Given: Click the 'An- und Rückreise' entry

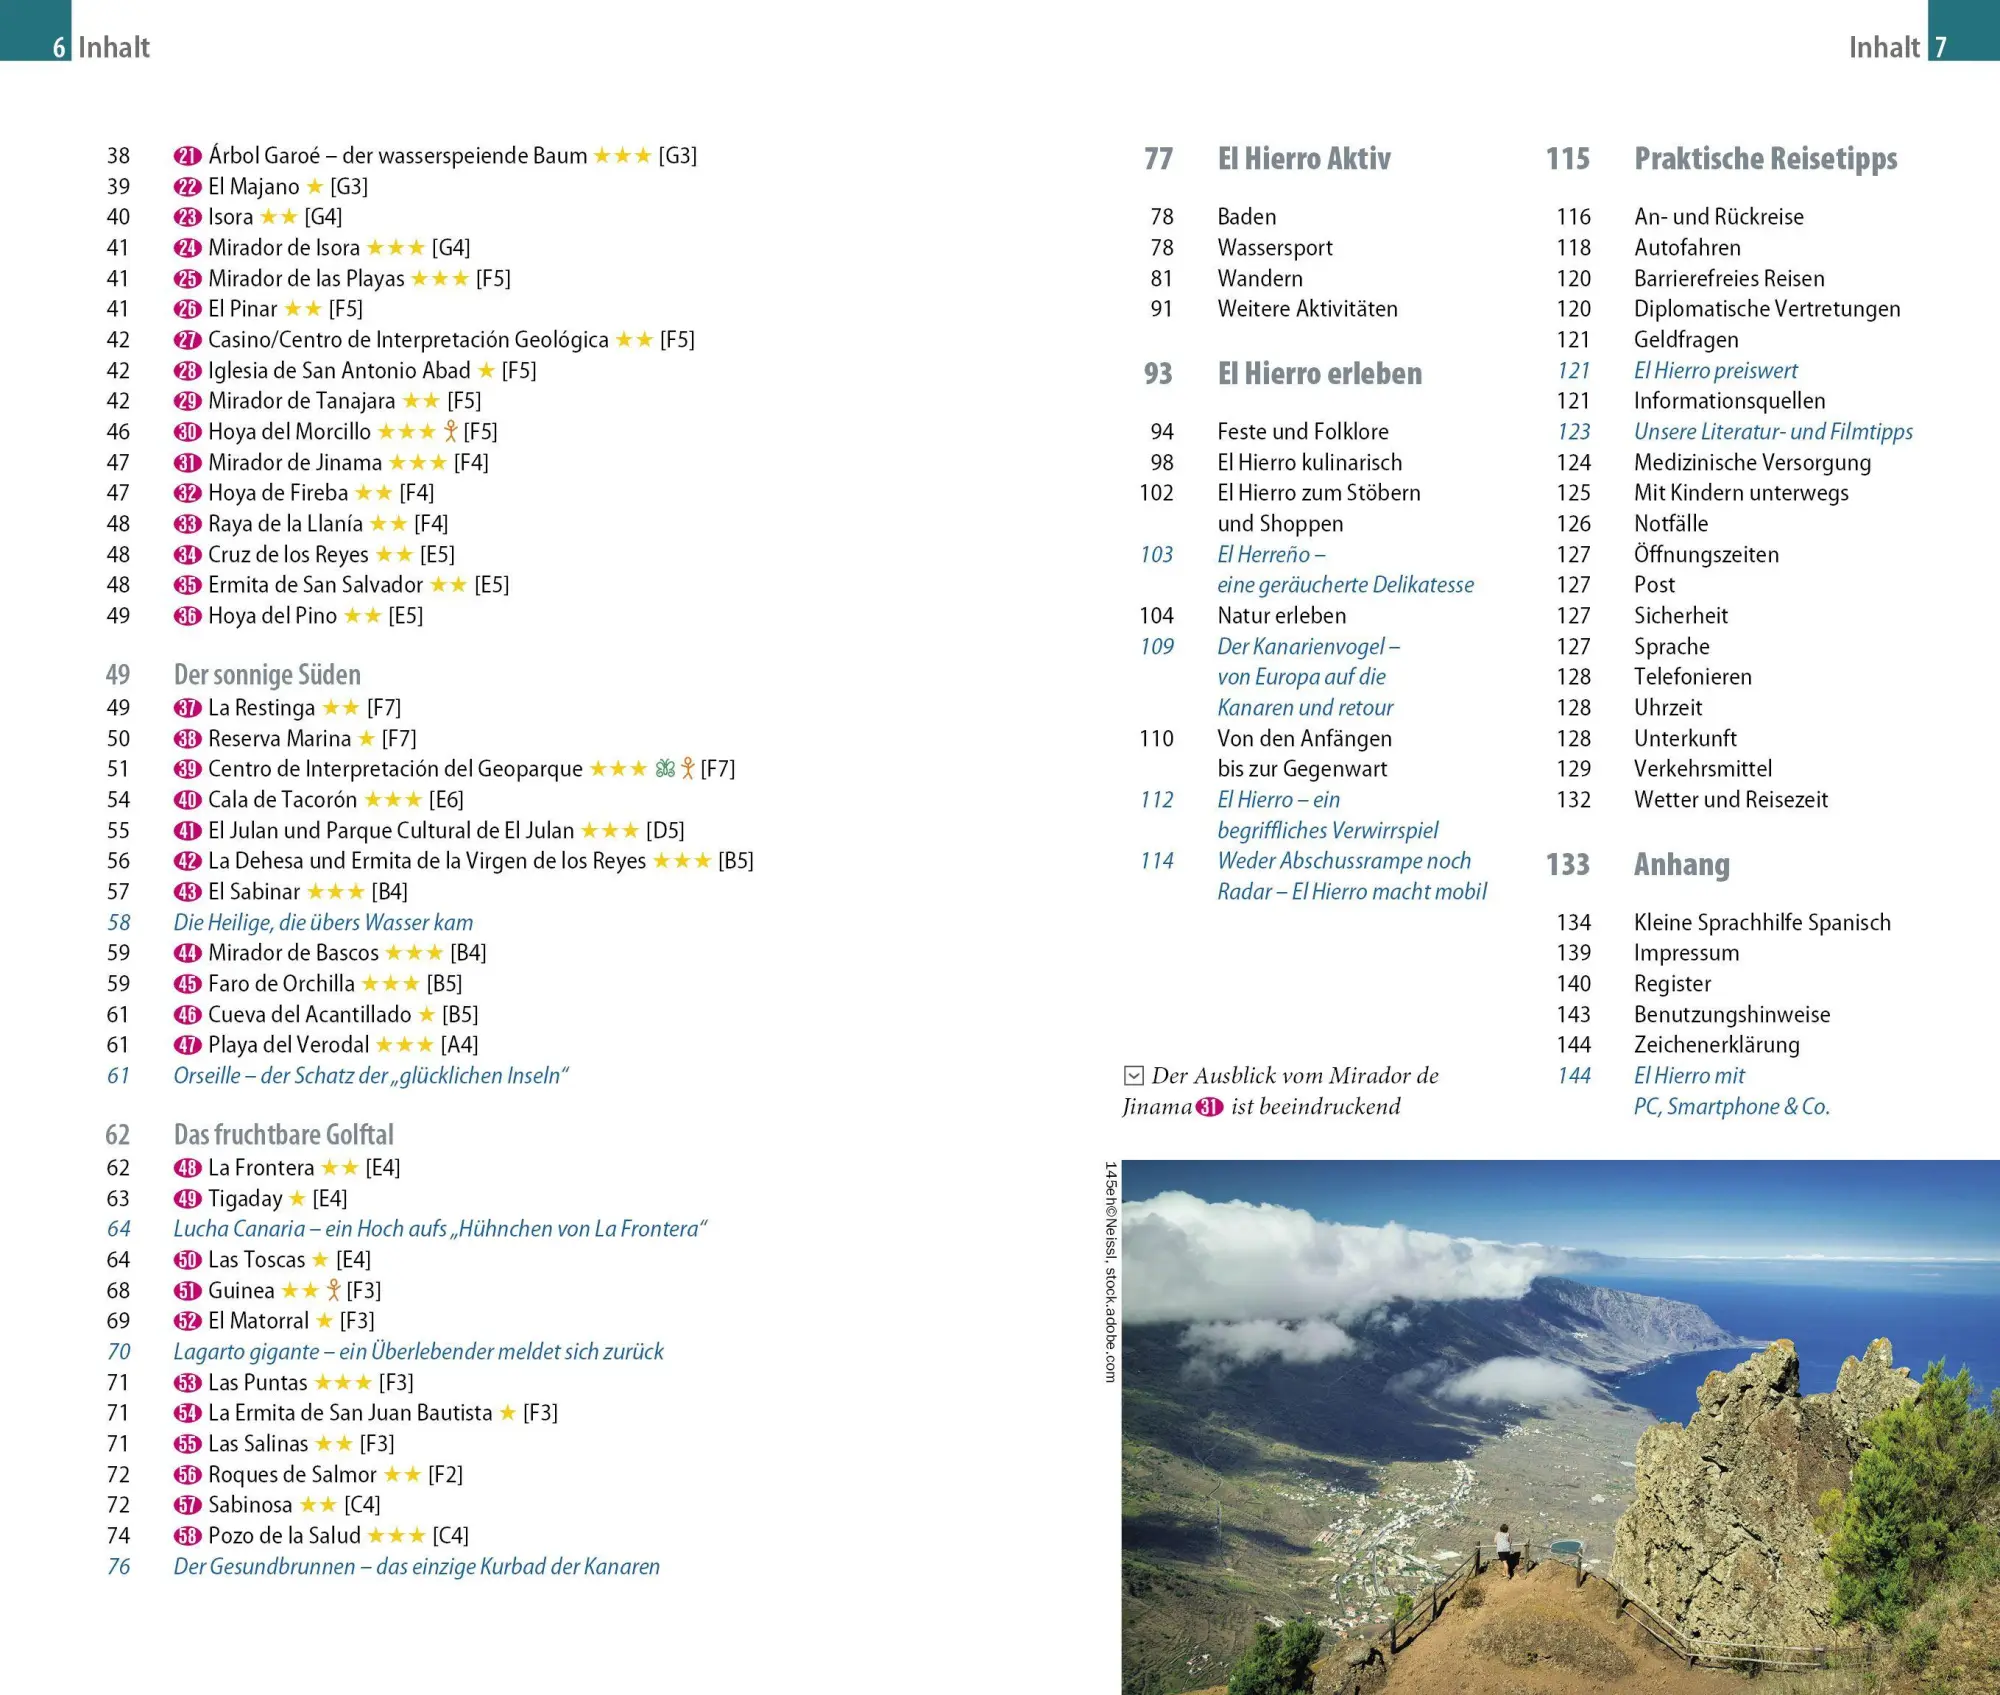Looking at the screenshot, I should tap(1719, 217).
